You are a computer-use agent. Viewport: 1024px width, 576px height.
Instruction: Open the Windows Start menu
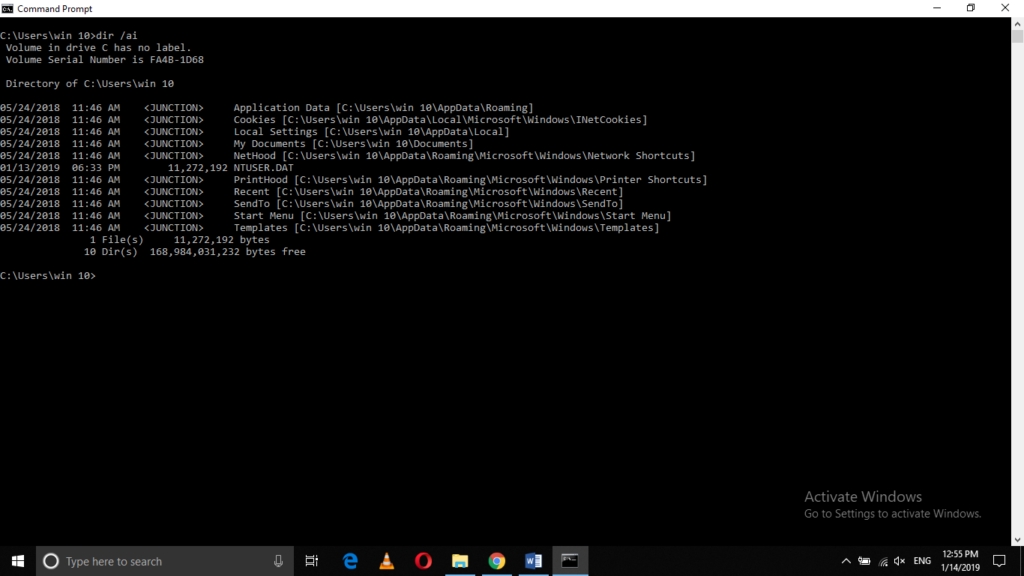[18, 561]
